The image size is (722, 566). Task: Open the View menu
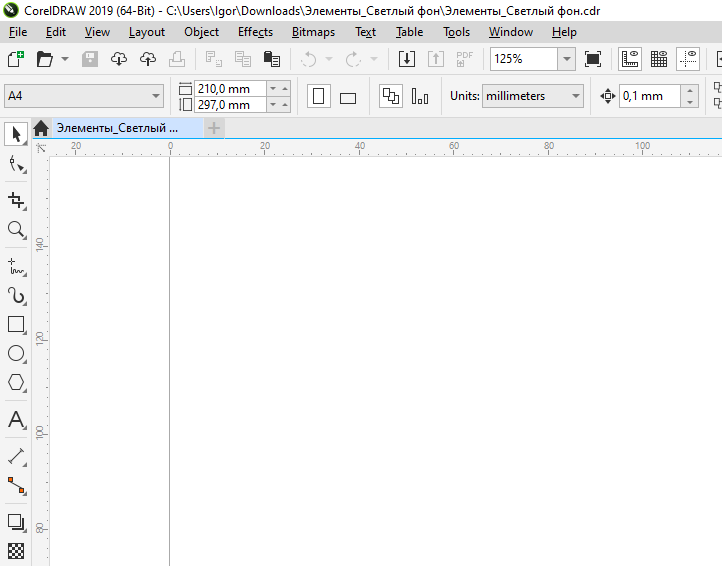(97, 32)
